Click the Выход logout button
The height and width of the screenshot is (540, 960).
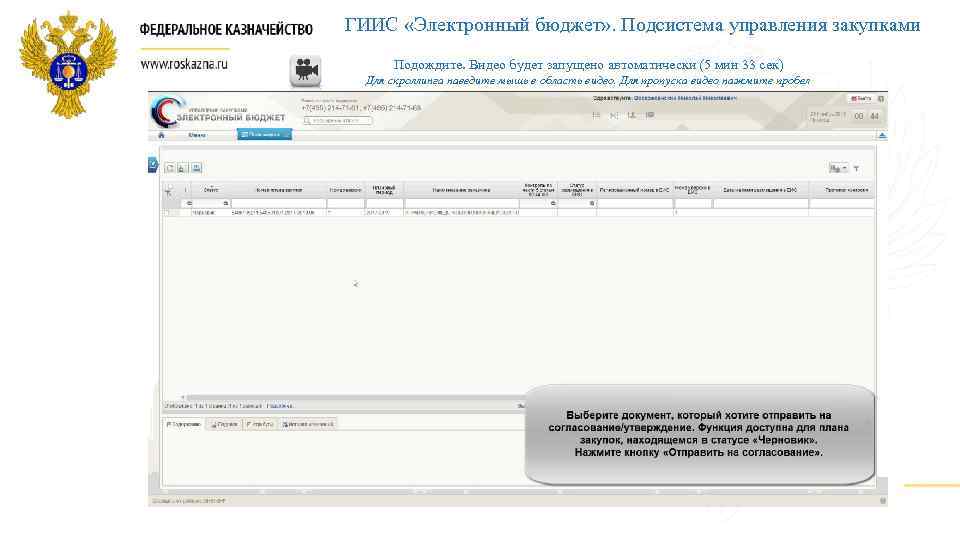tap(861, 99)
